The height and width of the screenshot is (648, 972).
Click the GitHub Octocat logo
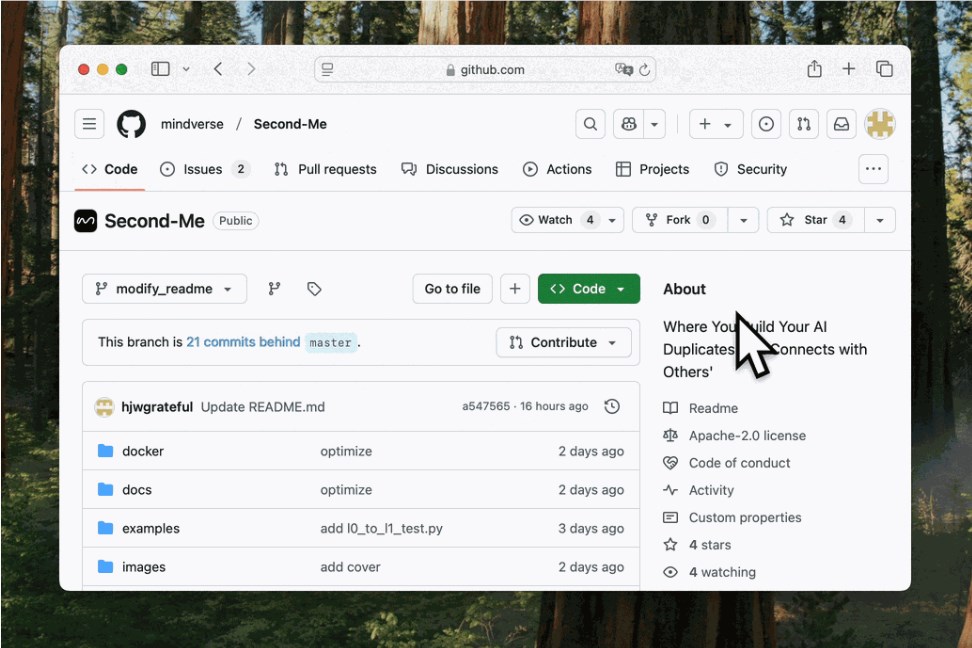(x=131, y=124)
